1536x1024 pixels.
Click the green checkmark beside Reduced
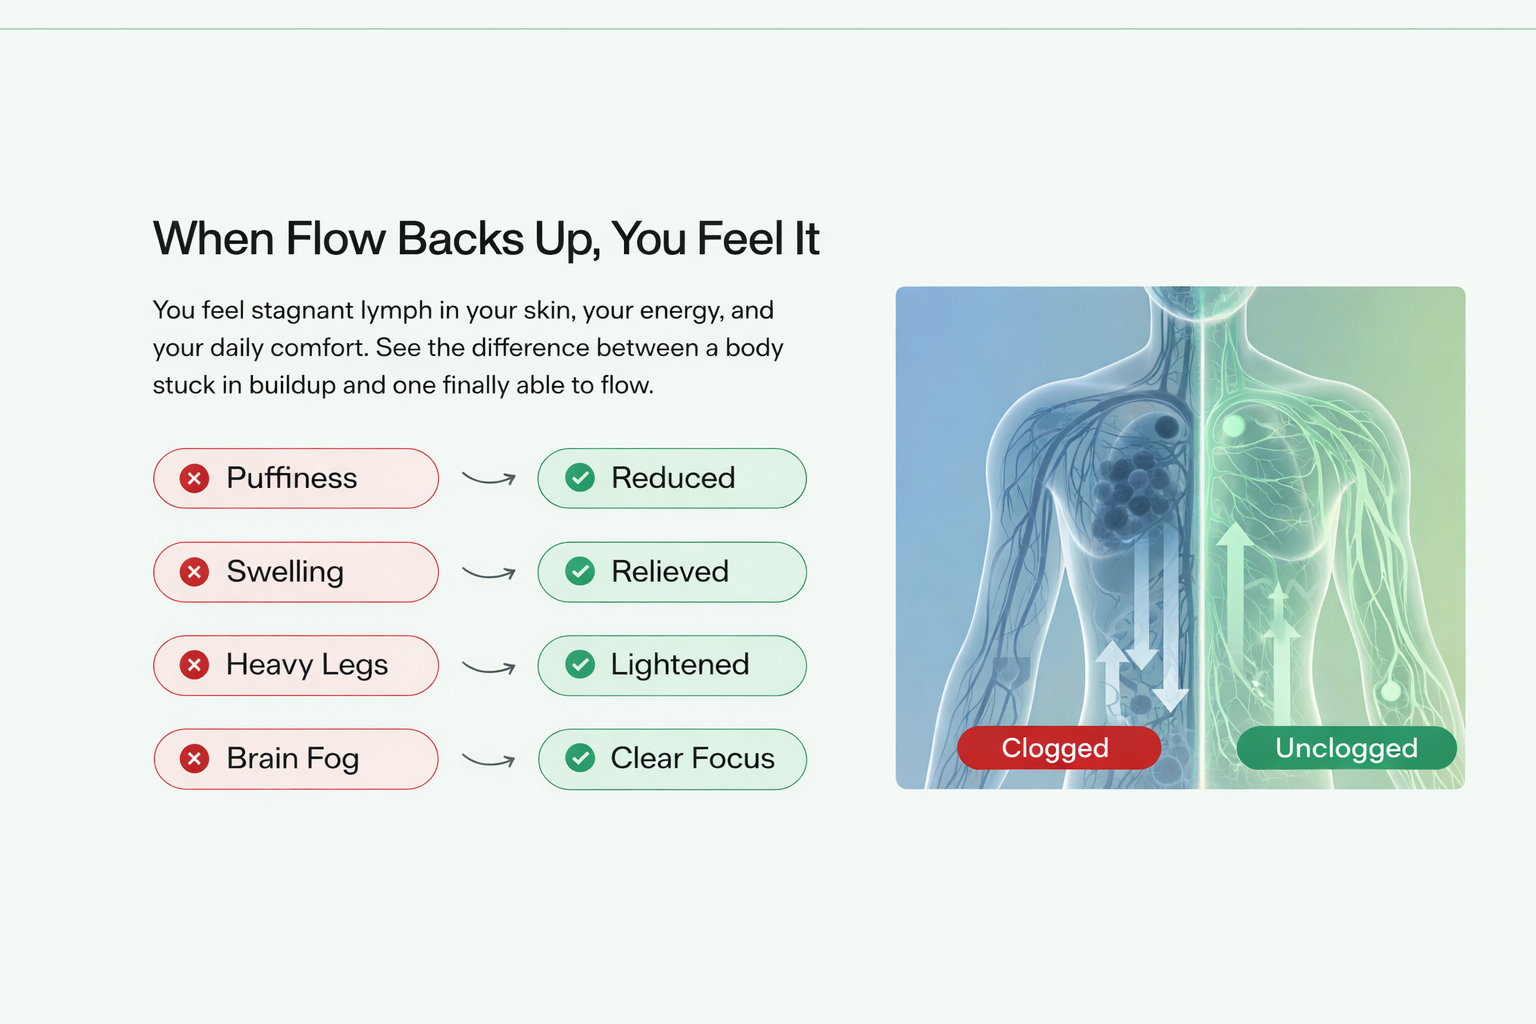[x=580, y=478]
